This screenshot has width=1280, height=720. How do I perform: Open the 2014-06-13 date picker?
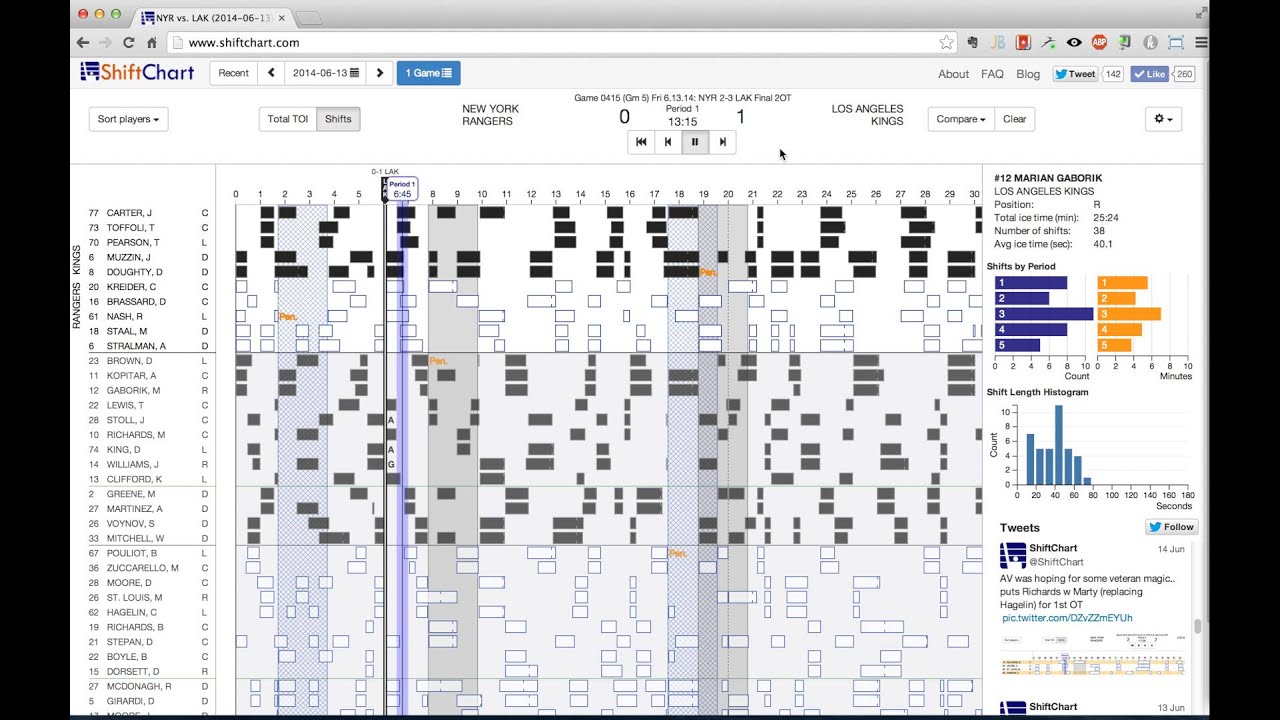[x=325, y=73]
